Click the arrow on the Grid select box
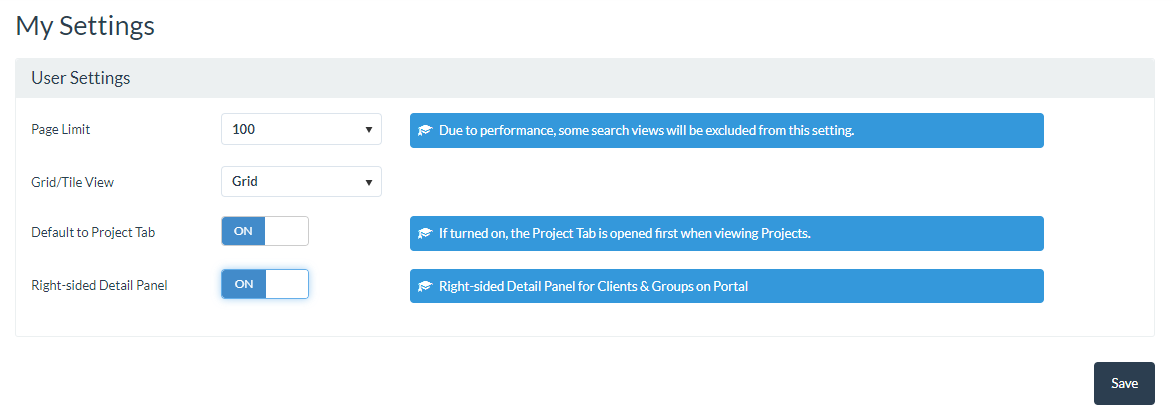Viewport: 1173px width, 415px height. click(369, 182)
